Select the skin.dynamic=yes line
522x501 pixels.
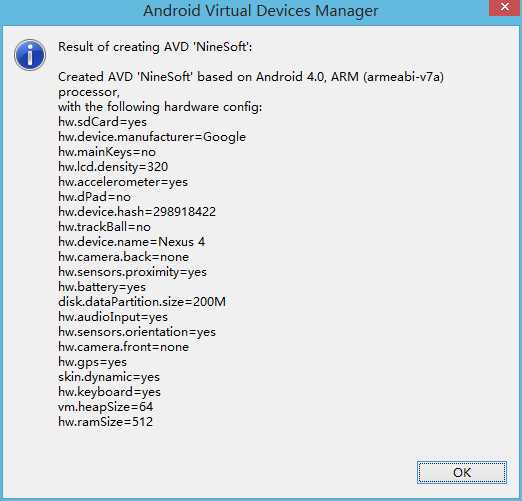[109, 377]
